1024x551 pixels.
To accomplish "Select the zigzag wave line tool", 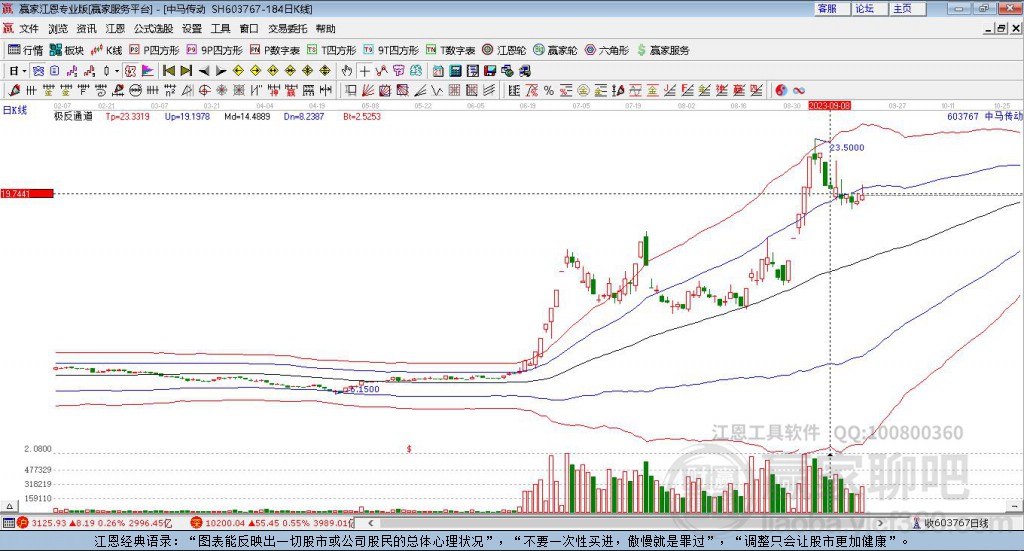I will 437,90.
